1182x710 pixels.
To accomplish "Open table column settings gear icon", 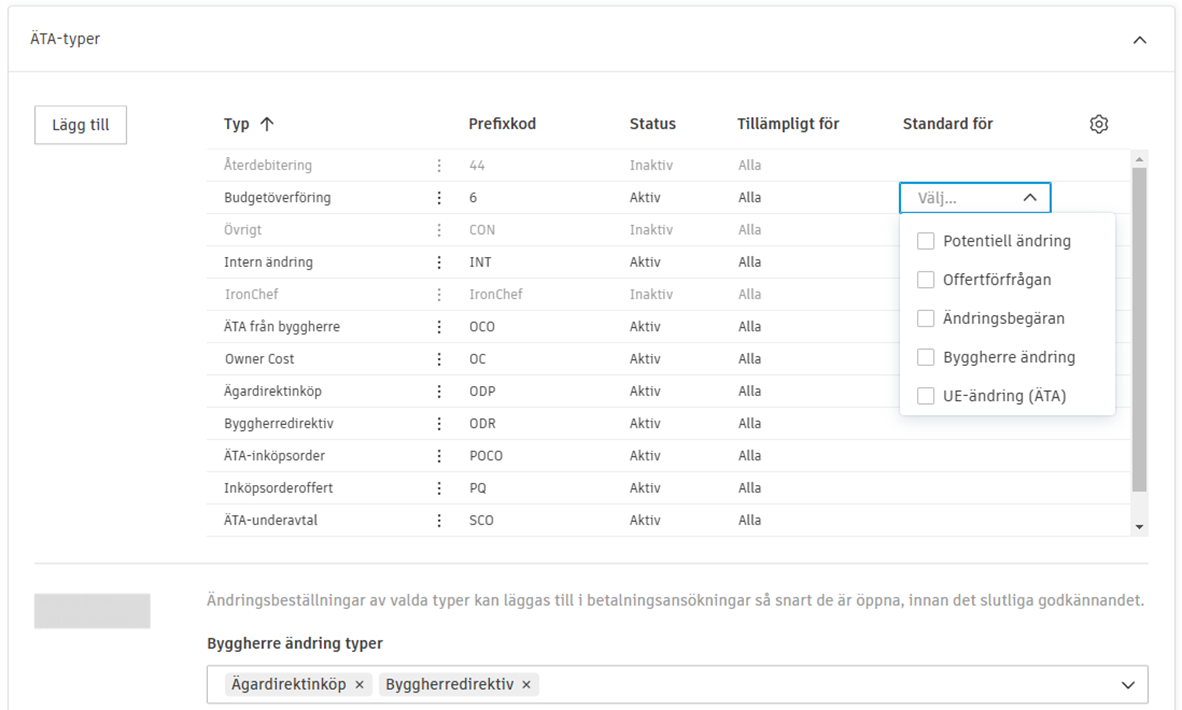I will pos(1099,124).
